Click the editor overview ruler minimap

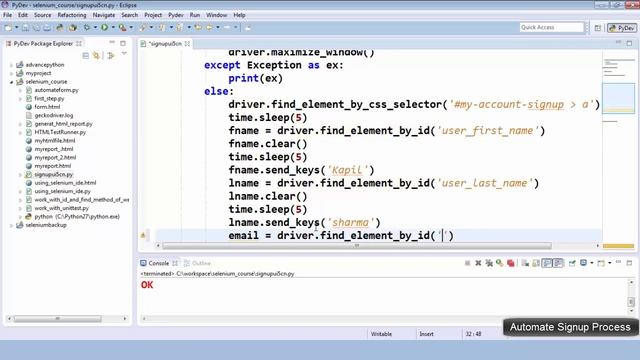click(618, 98)
